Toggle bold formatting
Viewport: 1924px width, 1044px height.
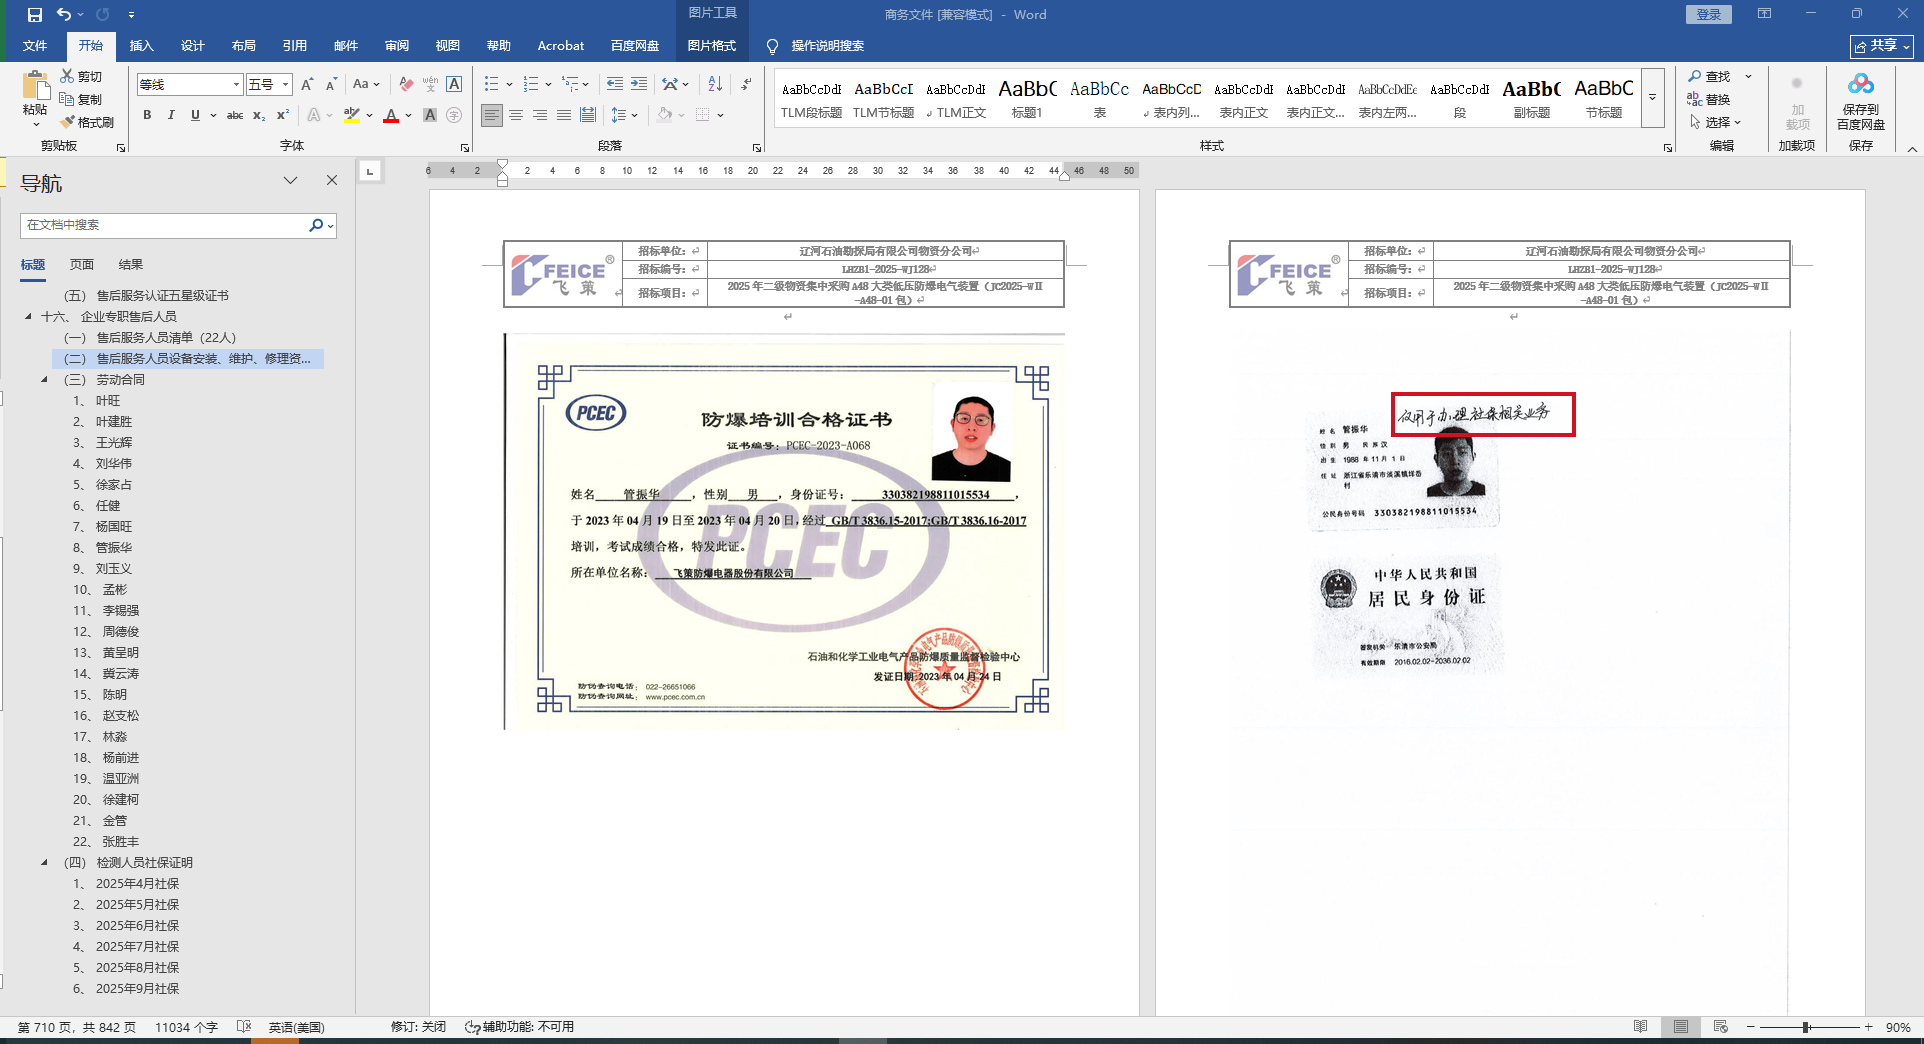pos(147,115)
